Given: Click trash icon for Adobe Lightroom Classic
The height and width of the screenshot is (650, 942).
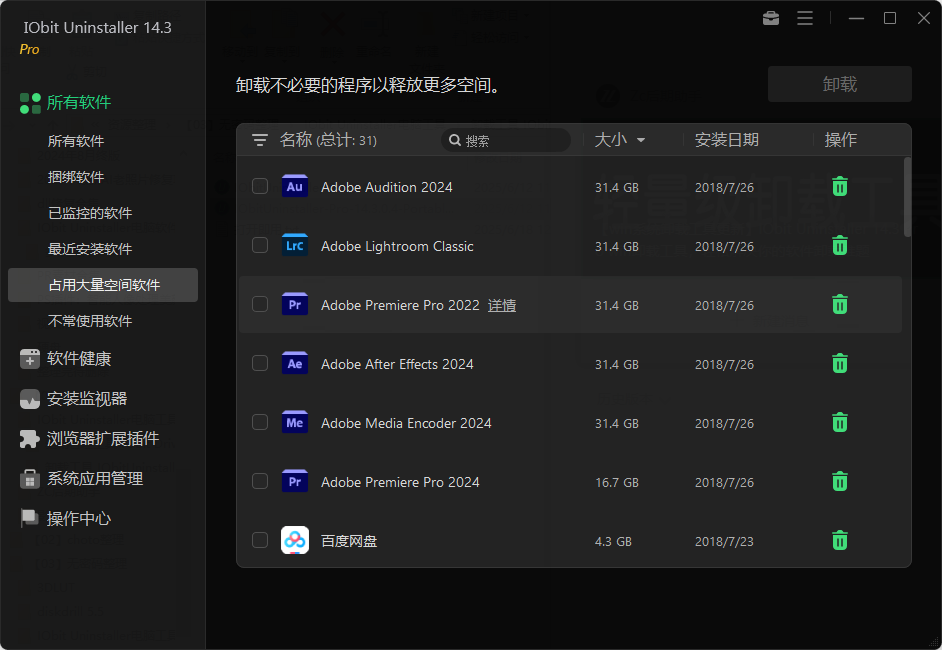Looking at the screenshot, I should tap(839, 246).
